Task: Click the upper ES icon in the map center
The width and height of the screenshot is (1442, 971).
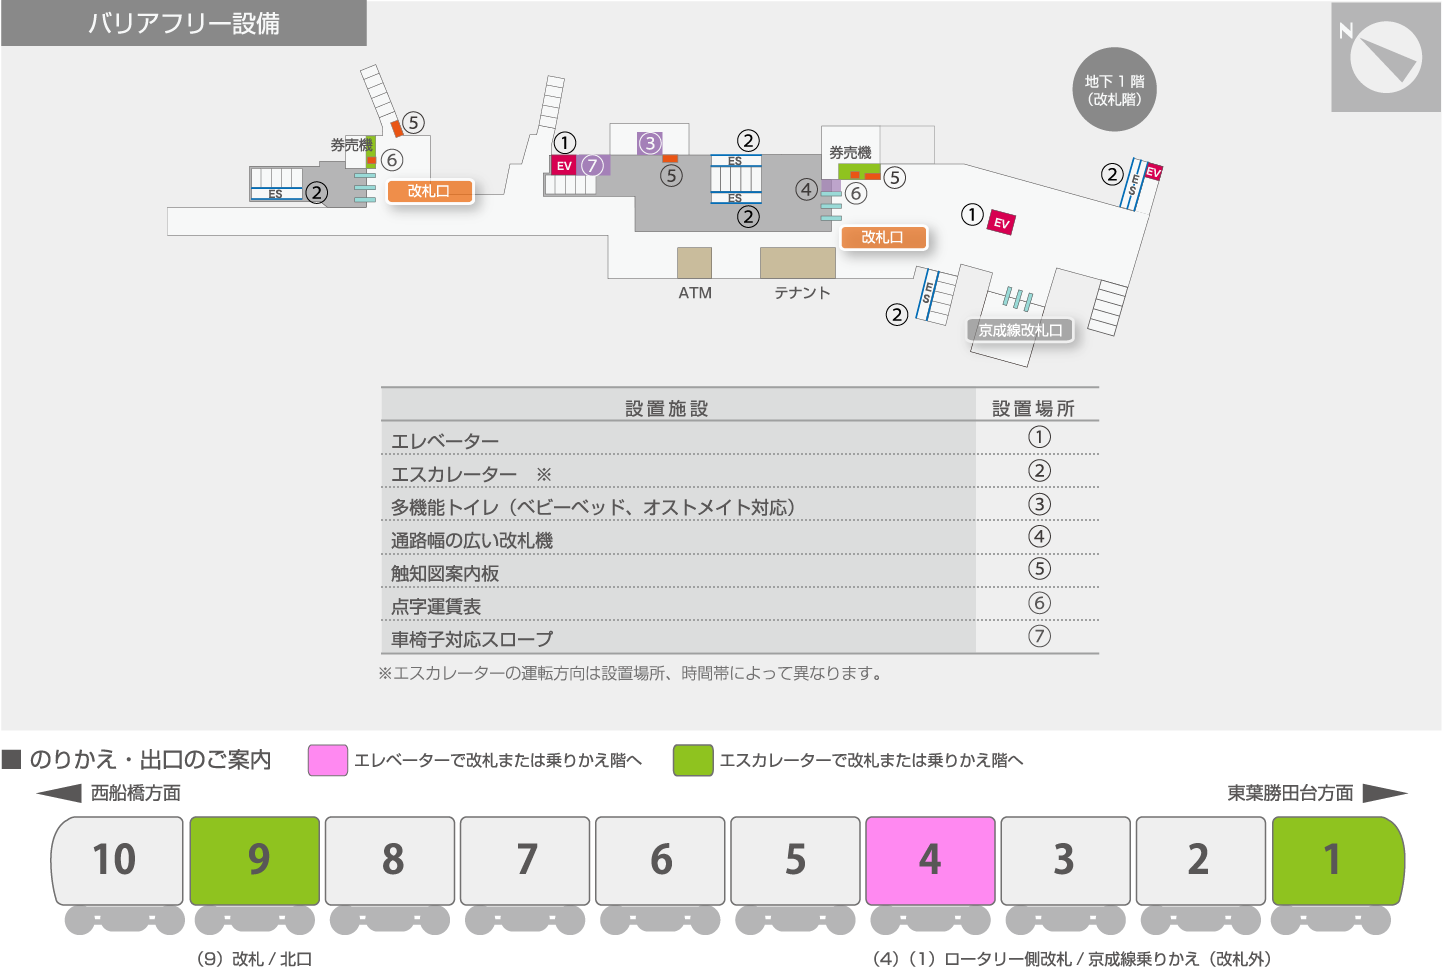Action: (x=735, y=161)
